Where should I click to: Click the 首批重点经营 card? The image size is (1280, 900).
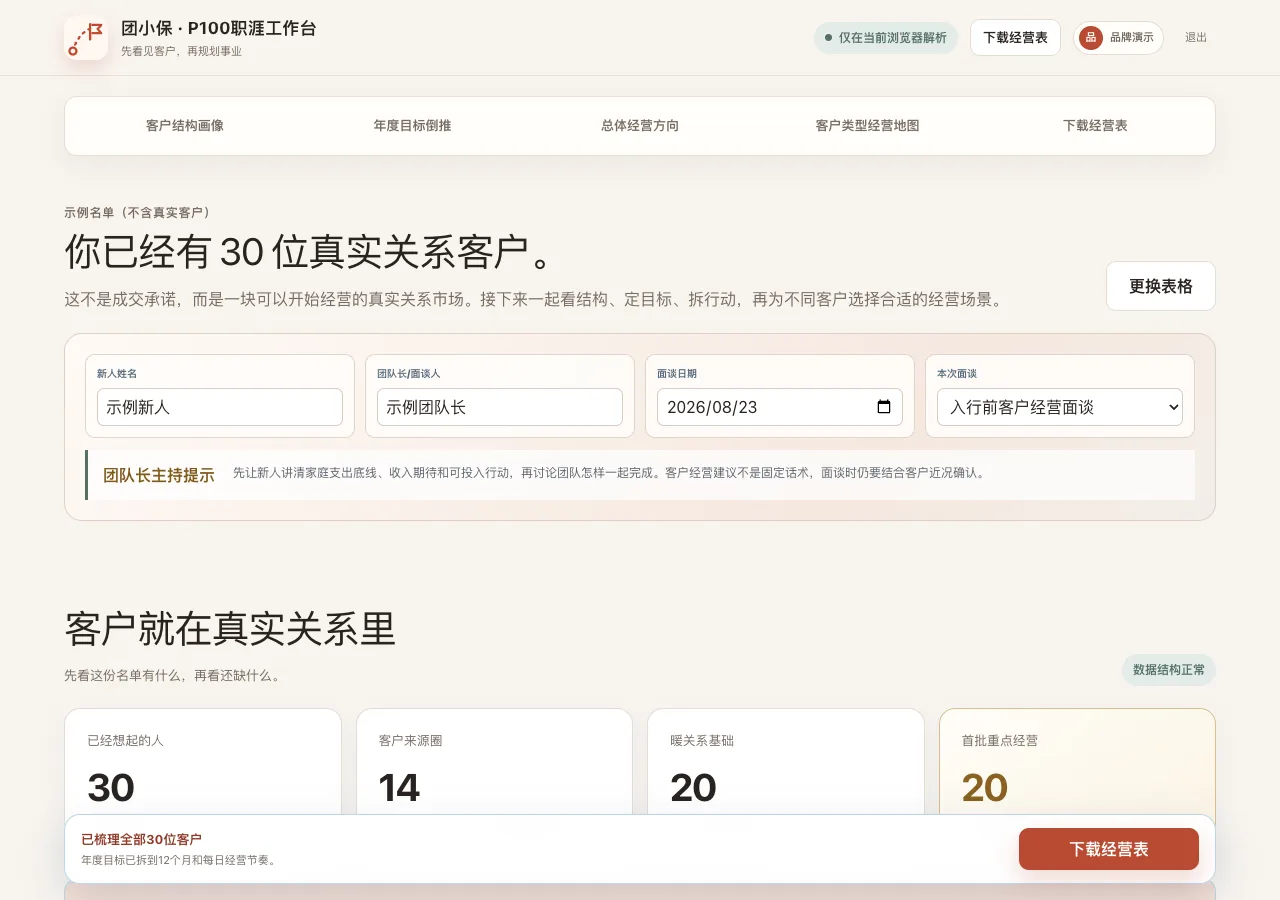tap(1077, 763)
